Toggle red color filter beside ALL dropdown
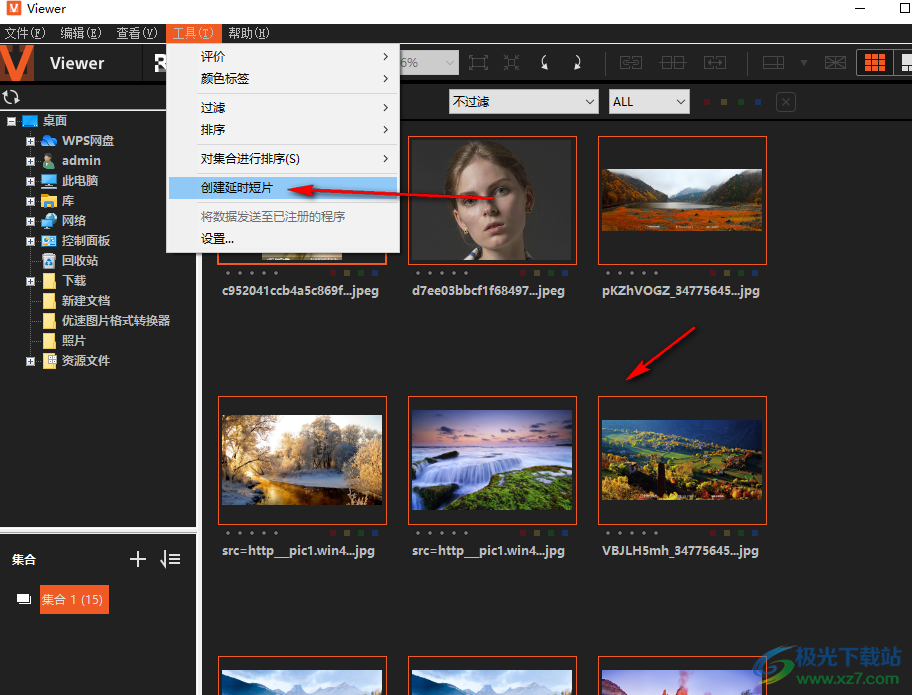The width and height of the screenshot is (912, 695). (707, 102)
